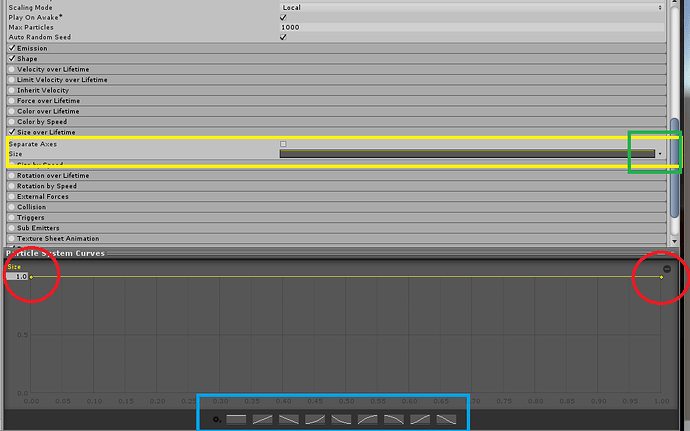
Task: Expand the Rotation over Lifetime module header
Action: pos(337,175)
